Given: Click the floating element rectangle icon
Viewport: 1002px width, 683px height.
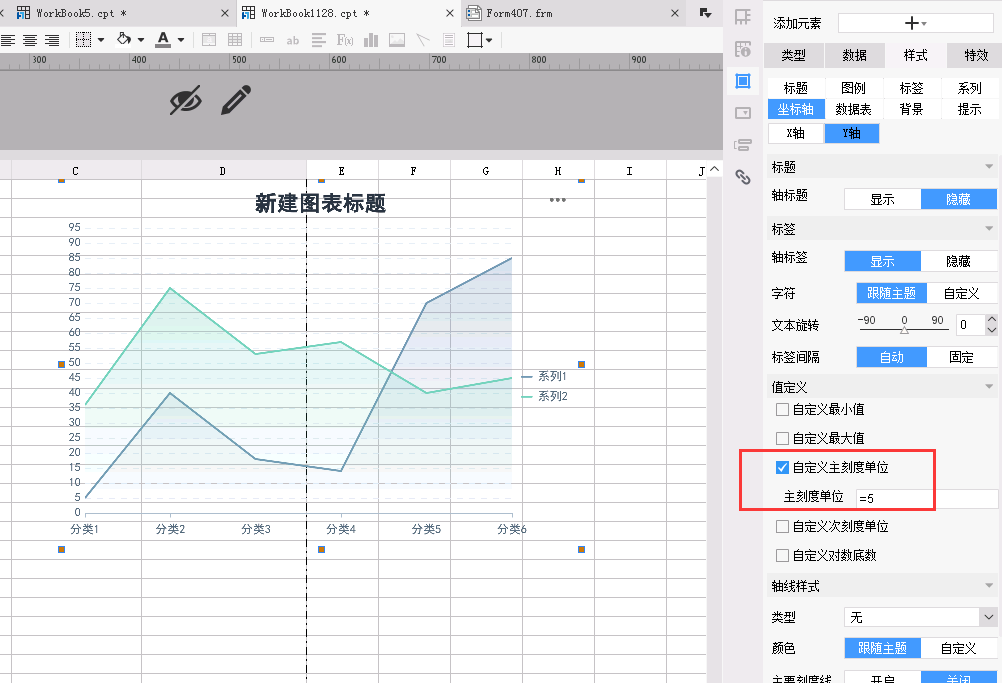Looking at the screenshot, I should [x=475, y=40].
